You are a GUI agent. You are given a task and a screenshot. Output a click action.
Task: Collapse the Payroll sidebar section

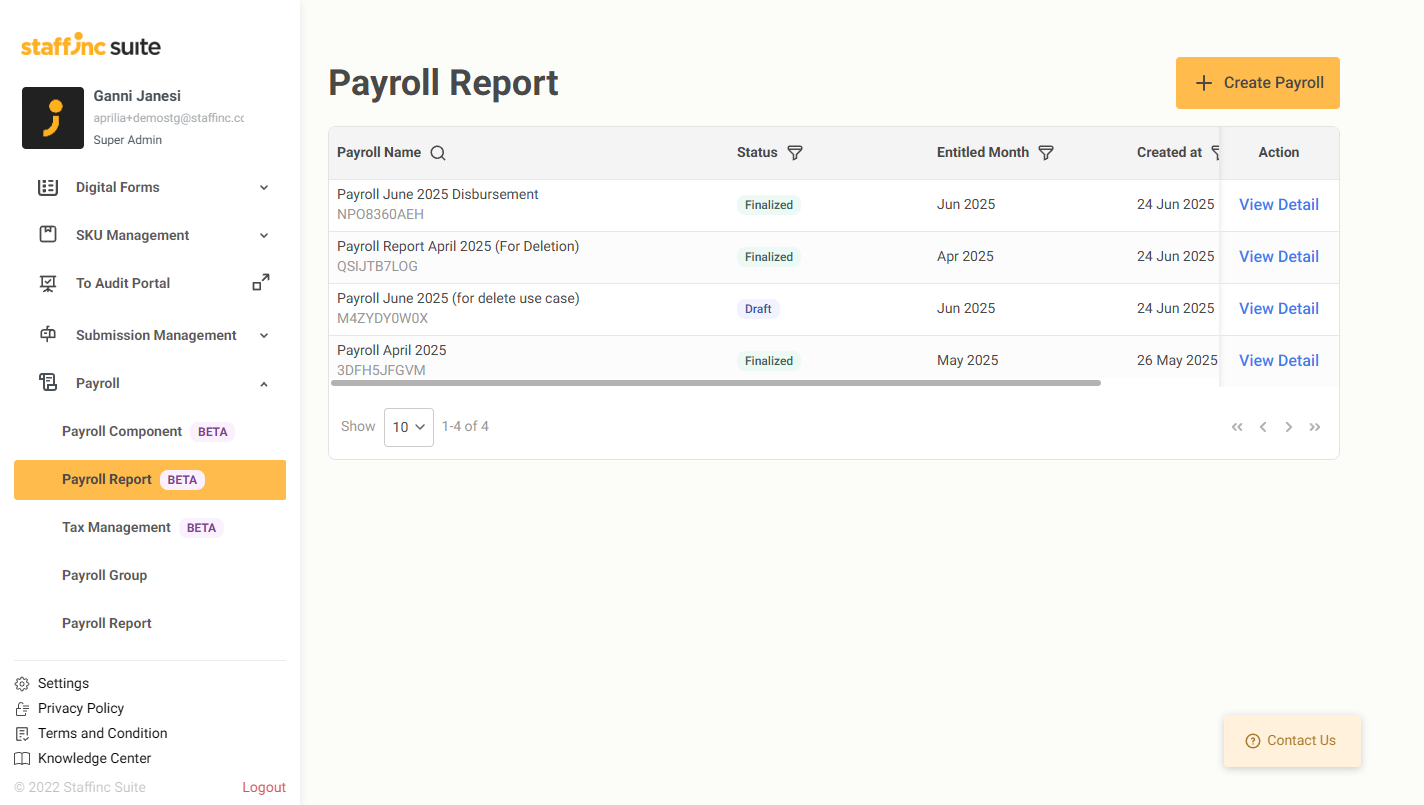(264, 383)
